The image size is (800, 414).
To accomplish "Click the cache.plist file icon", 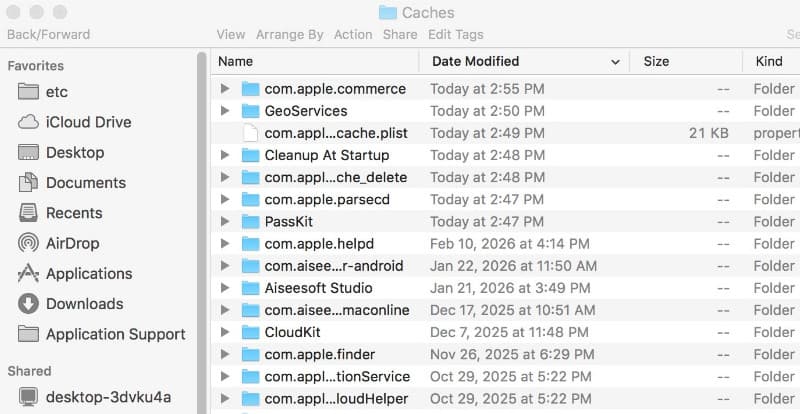I will pyautogui.click(x=251, y=133).
